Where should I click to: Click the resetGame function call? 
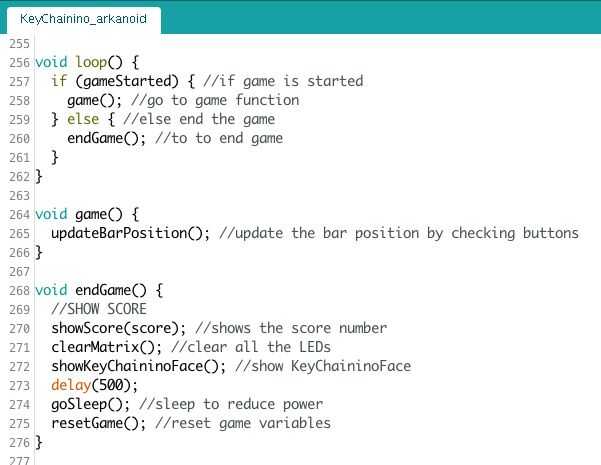tap(86, 423)
